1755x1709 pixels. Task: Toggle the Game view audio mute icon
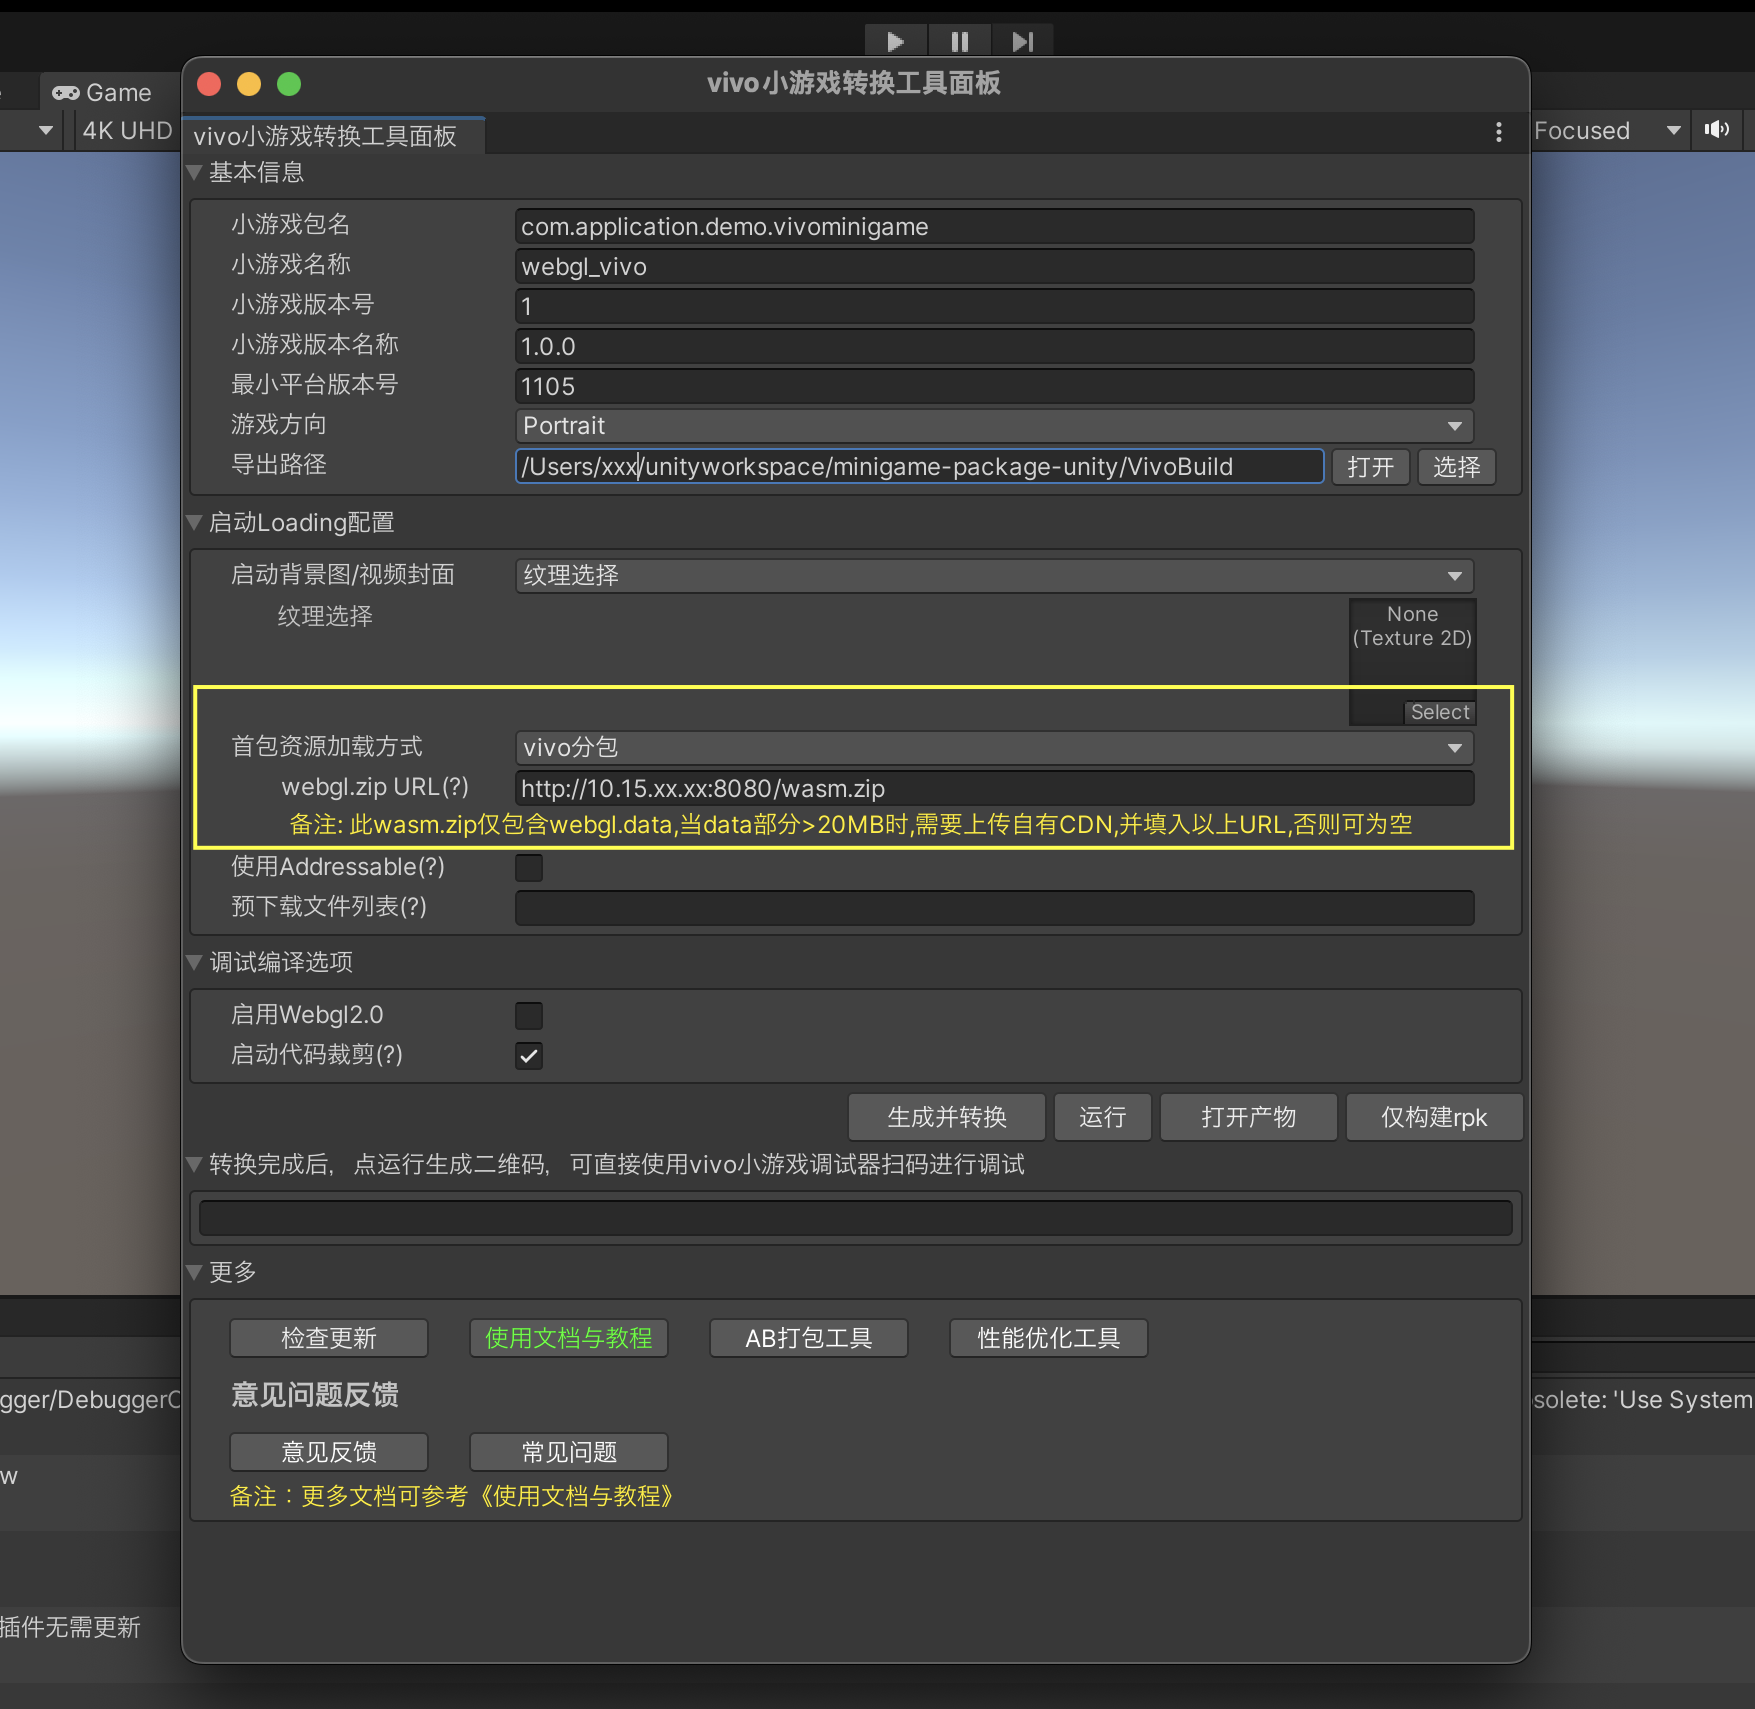1717,130
